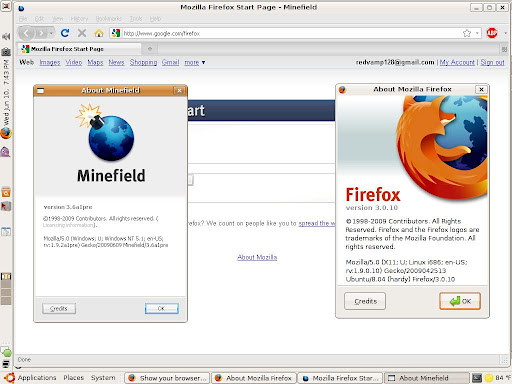Click the camera screenshot icon in side panel
Viewport: 512px width, 384px height.
pos(6,52)
